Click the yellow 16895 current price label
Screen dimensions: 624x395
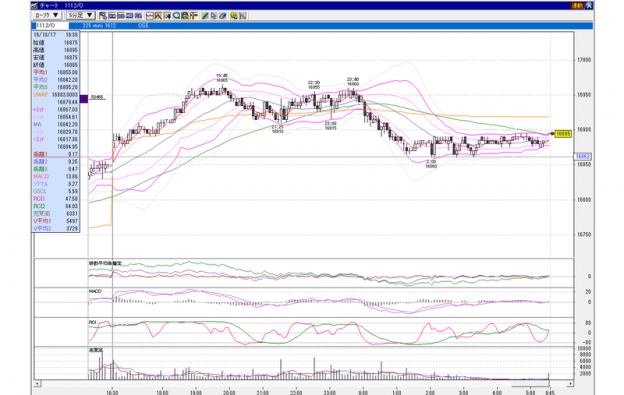(563, 134)
